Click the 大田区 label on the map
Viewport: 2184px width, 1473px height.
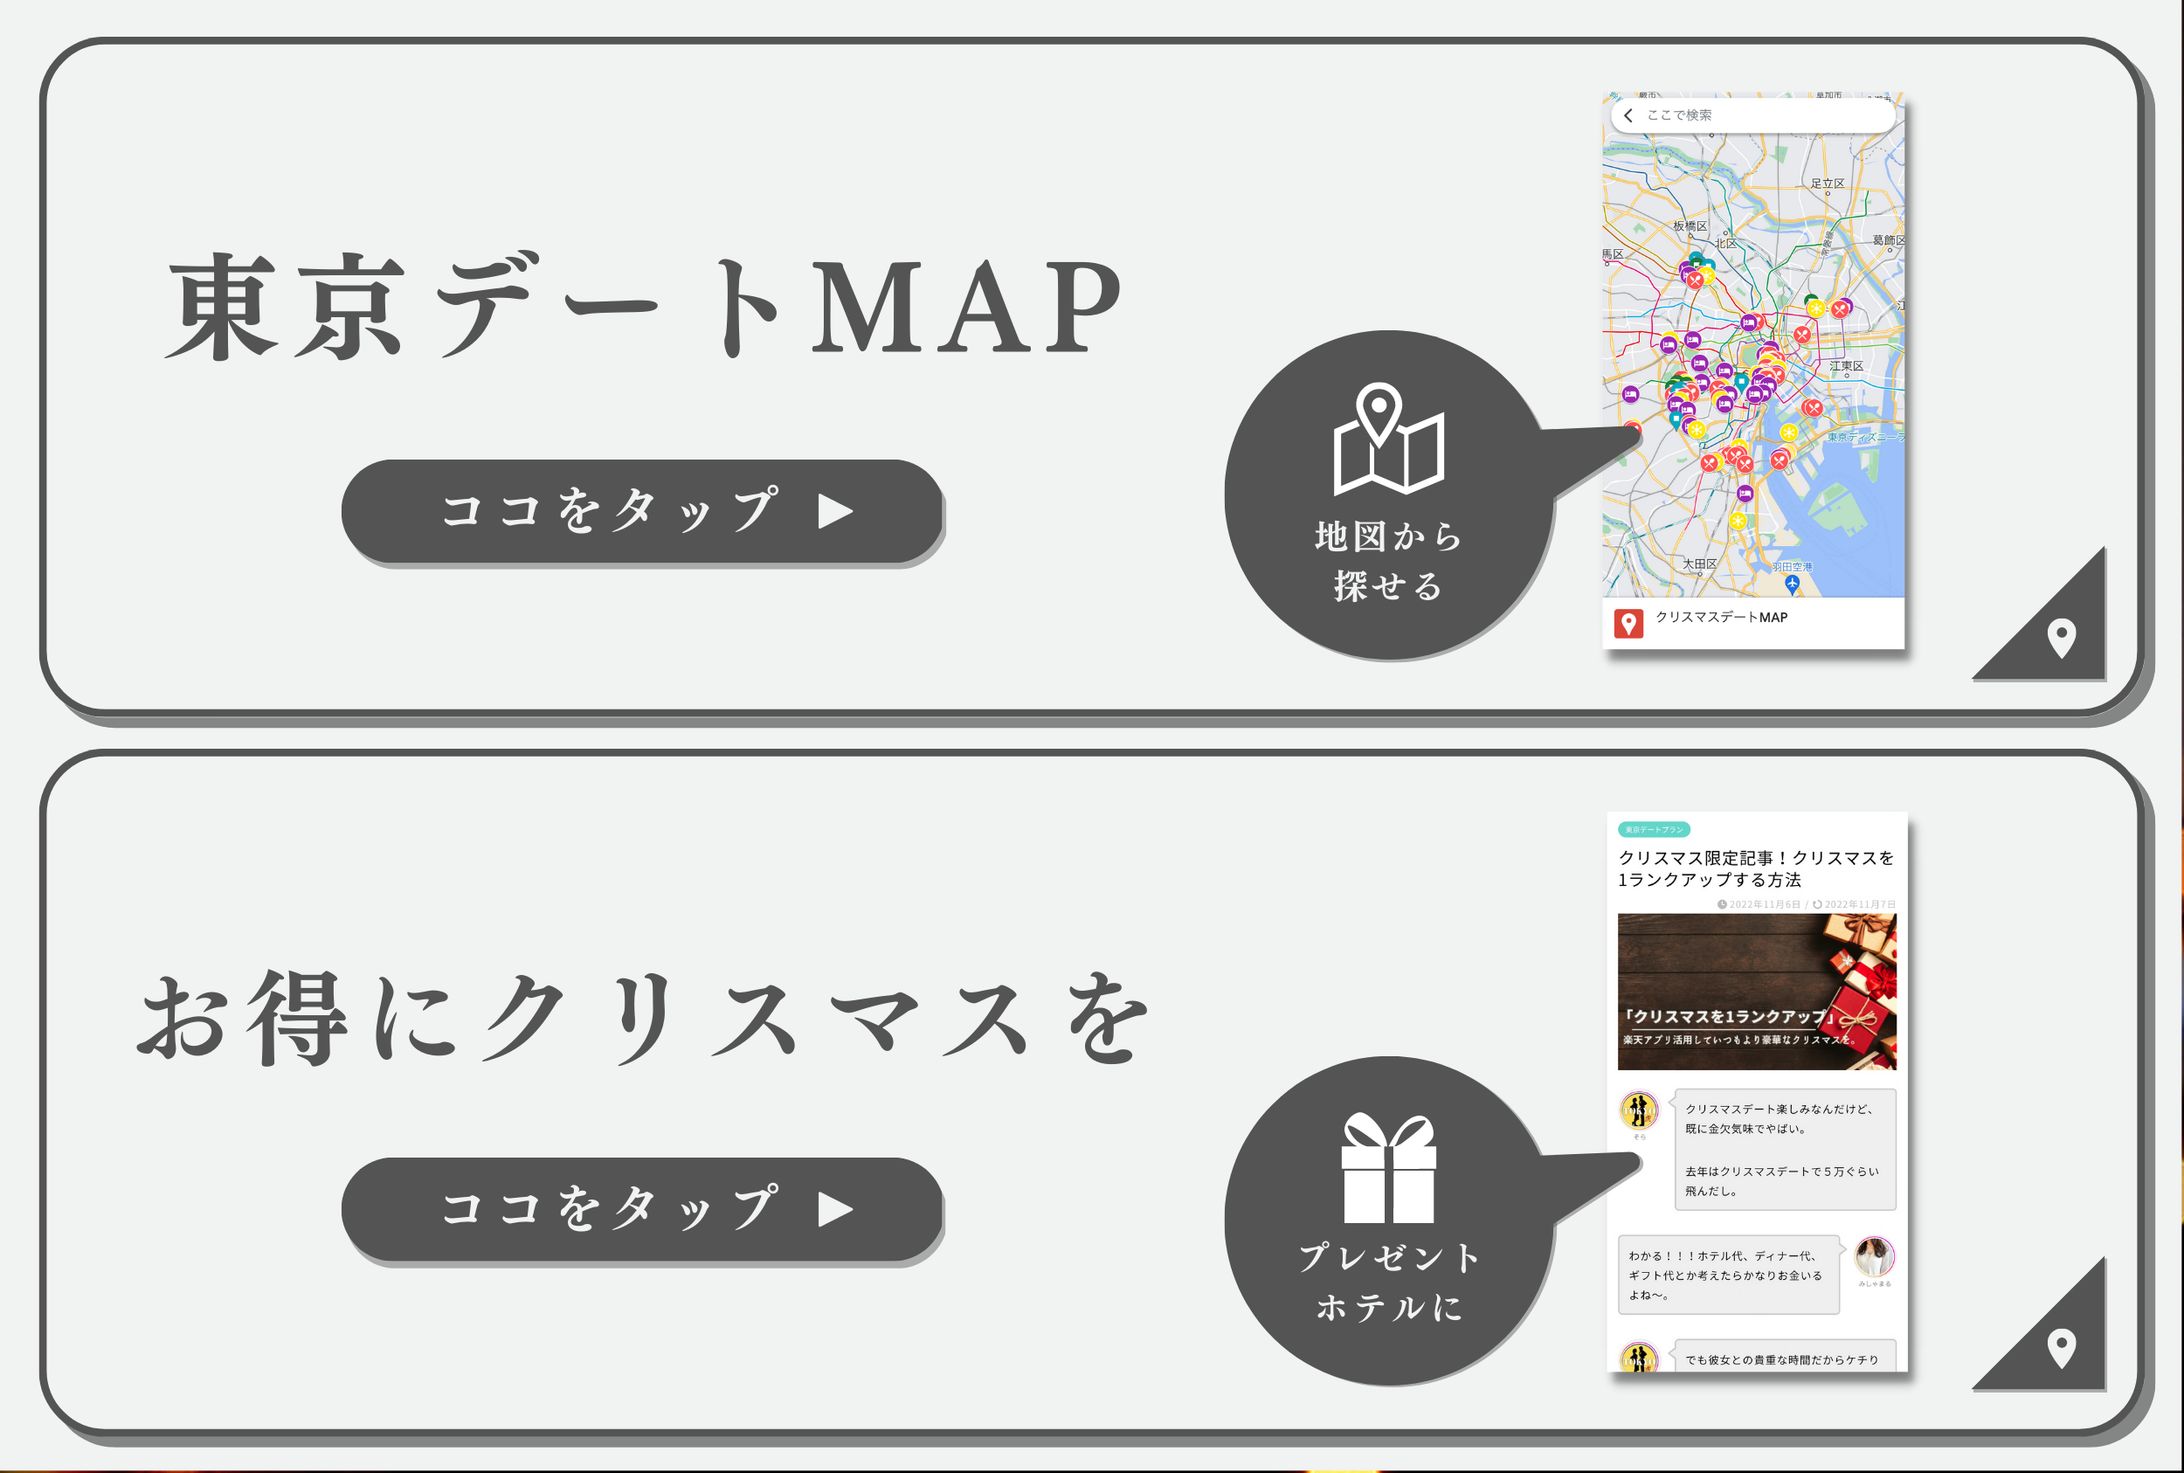coord(1699,564)
